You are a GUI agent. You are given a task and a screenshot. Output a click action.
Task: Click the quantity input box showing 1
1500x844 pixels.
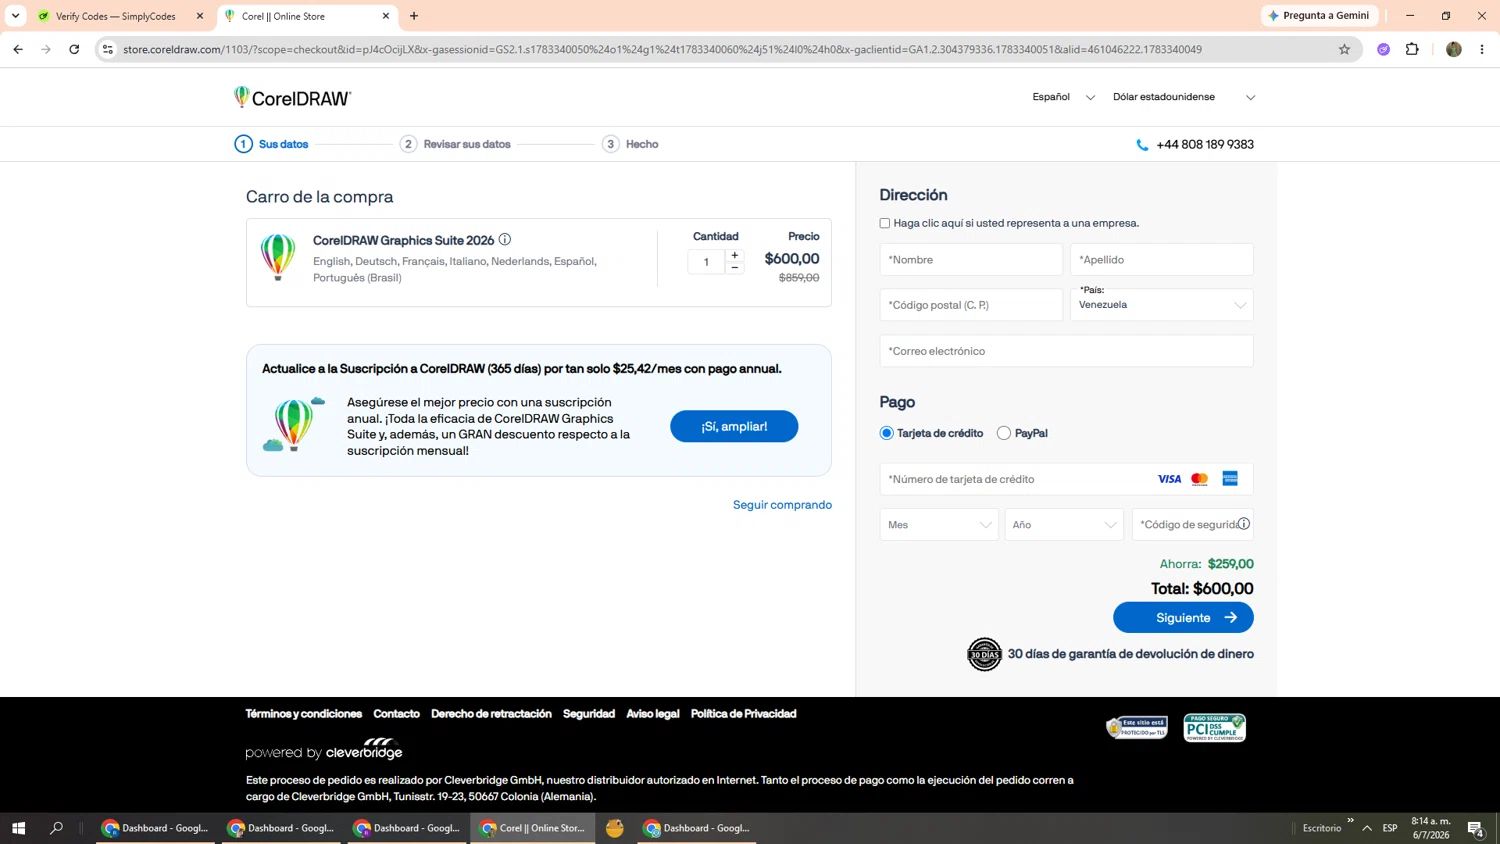[706, 262]
